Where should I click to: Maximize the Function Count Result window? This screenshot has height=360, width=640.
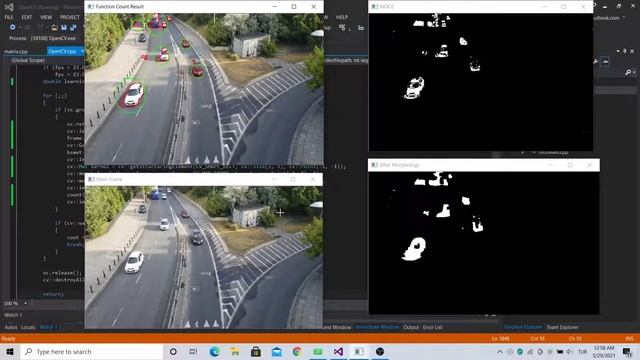coord(294,7)
